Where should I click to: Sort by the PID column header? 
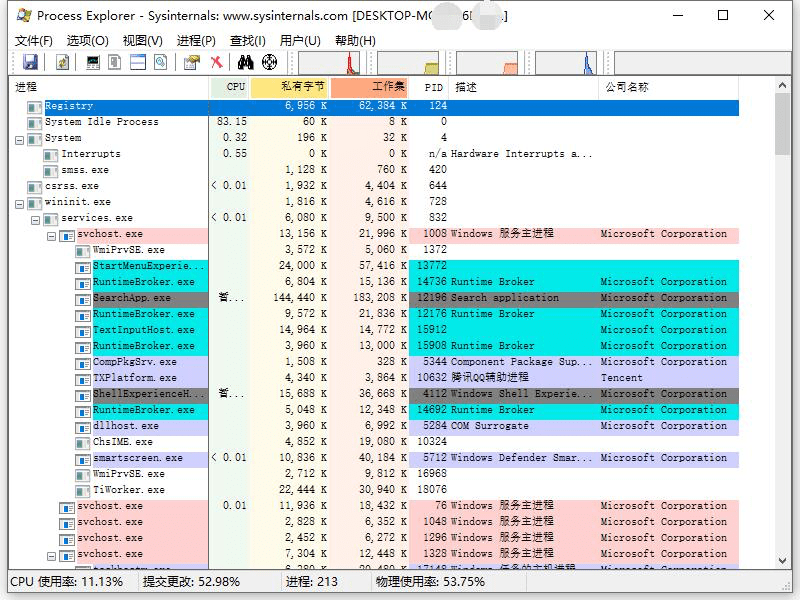pos(429,87)
